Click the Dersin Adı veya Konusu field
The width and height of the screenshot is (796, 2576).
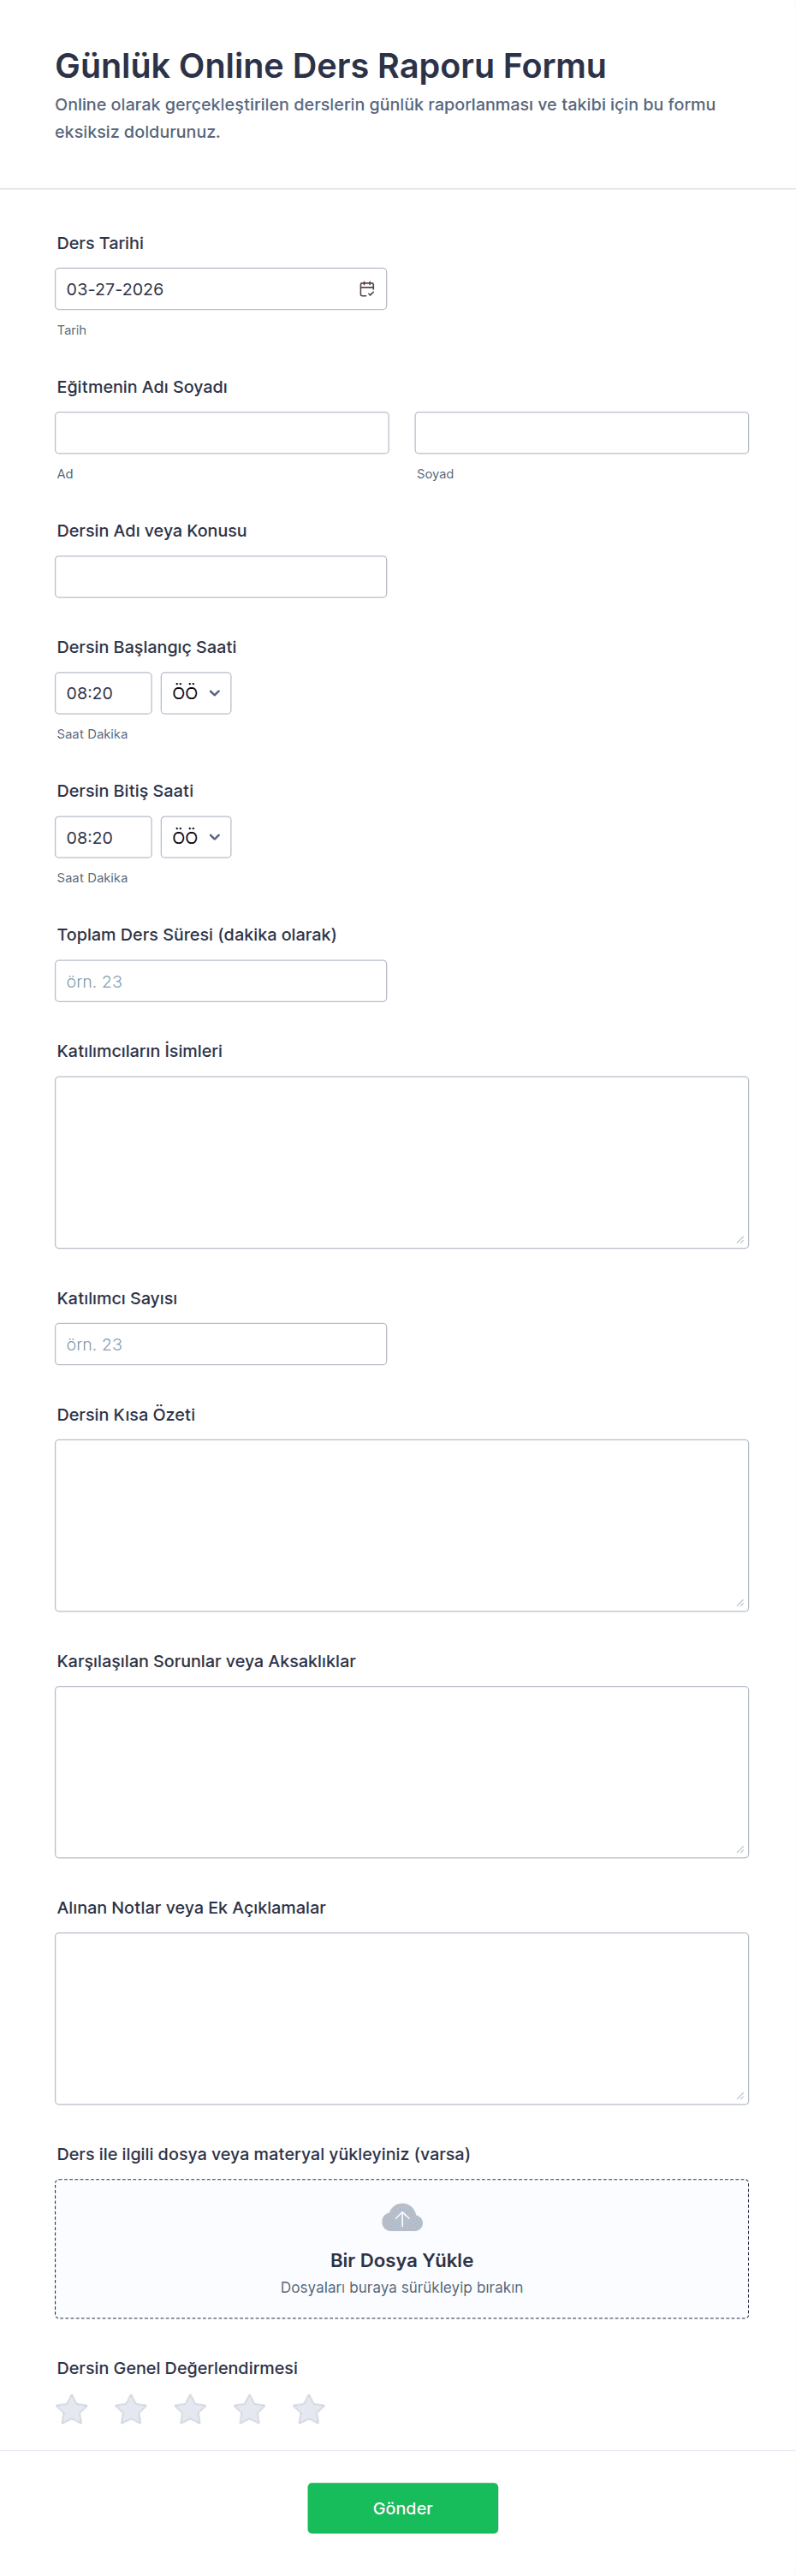coord(221,577)
